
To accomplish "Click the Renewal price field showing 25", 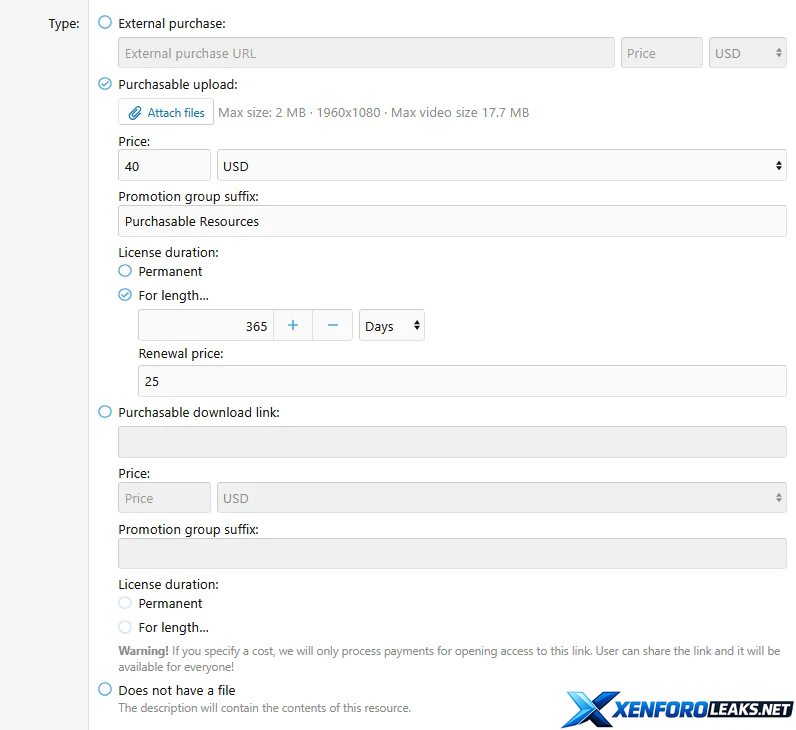I will tap(462, 381).
